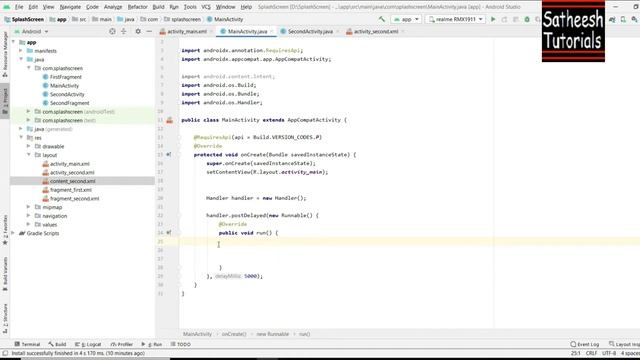
Task: Click the green Debug app bug icon
Action: [x=527, y=19]
